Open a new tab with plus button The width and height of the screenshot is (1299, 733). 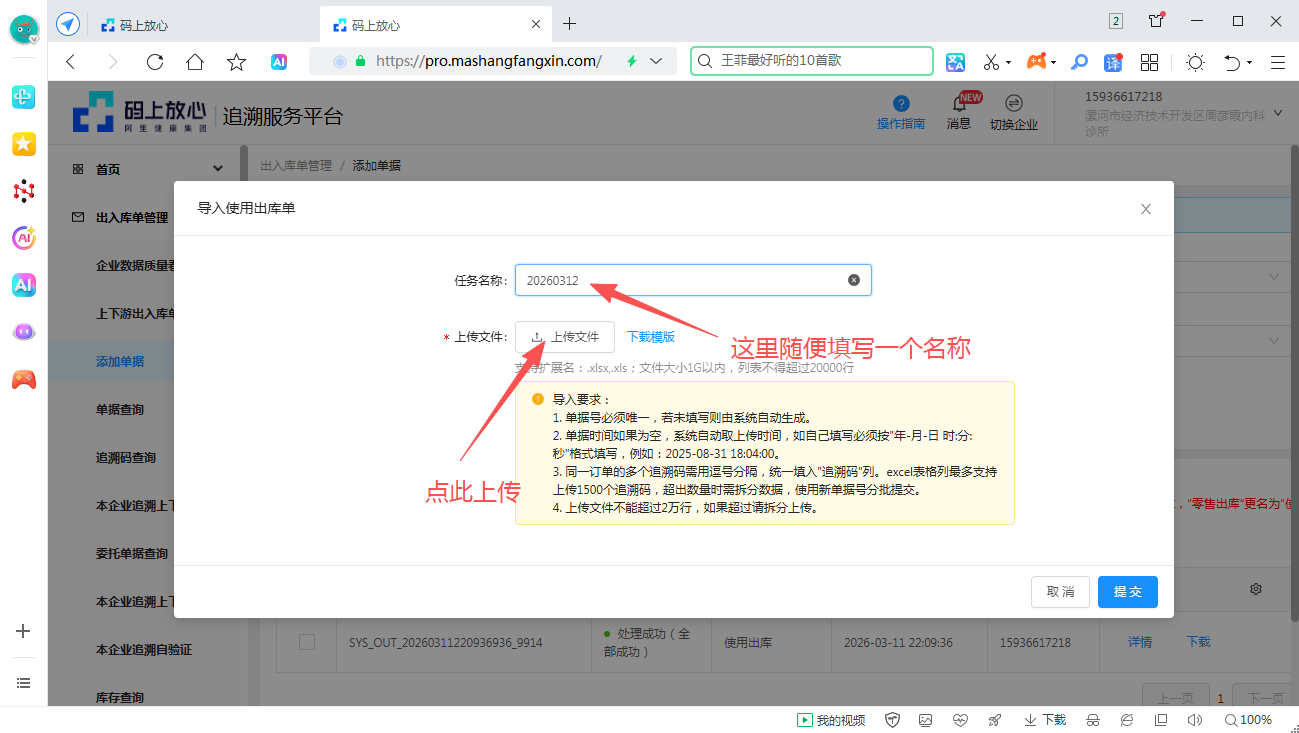tap(569, 24)
